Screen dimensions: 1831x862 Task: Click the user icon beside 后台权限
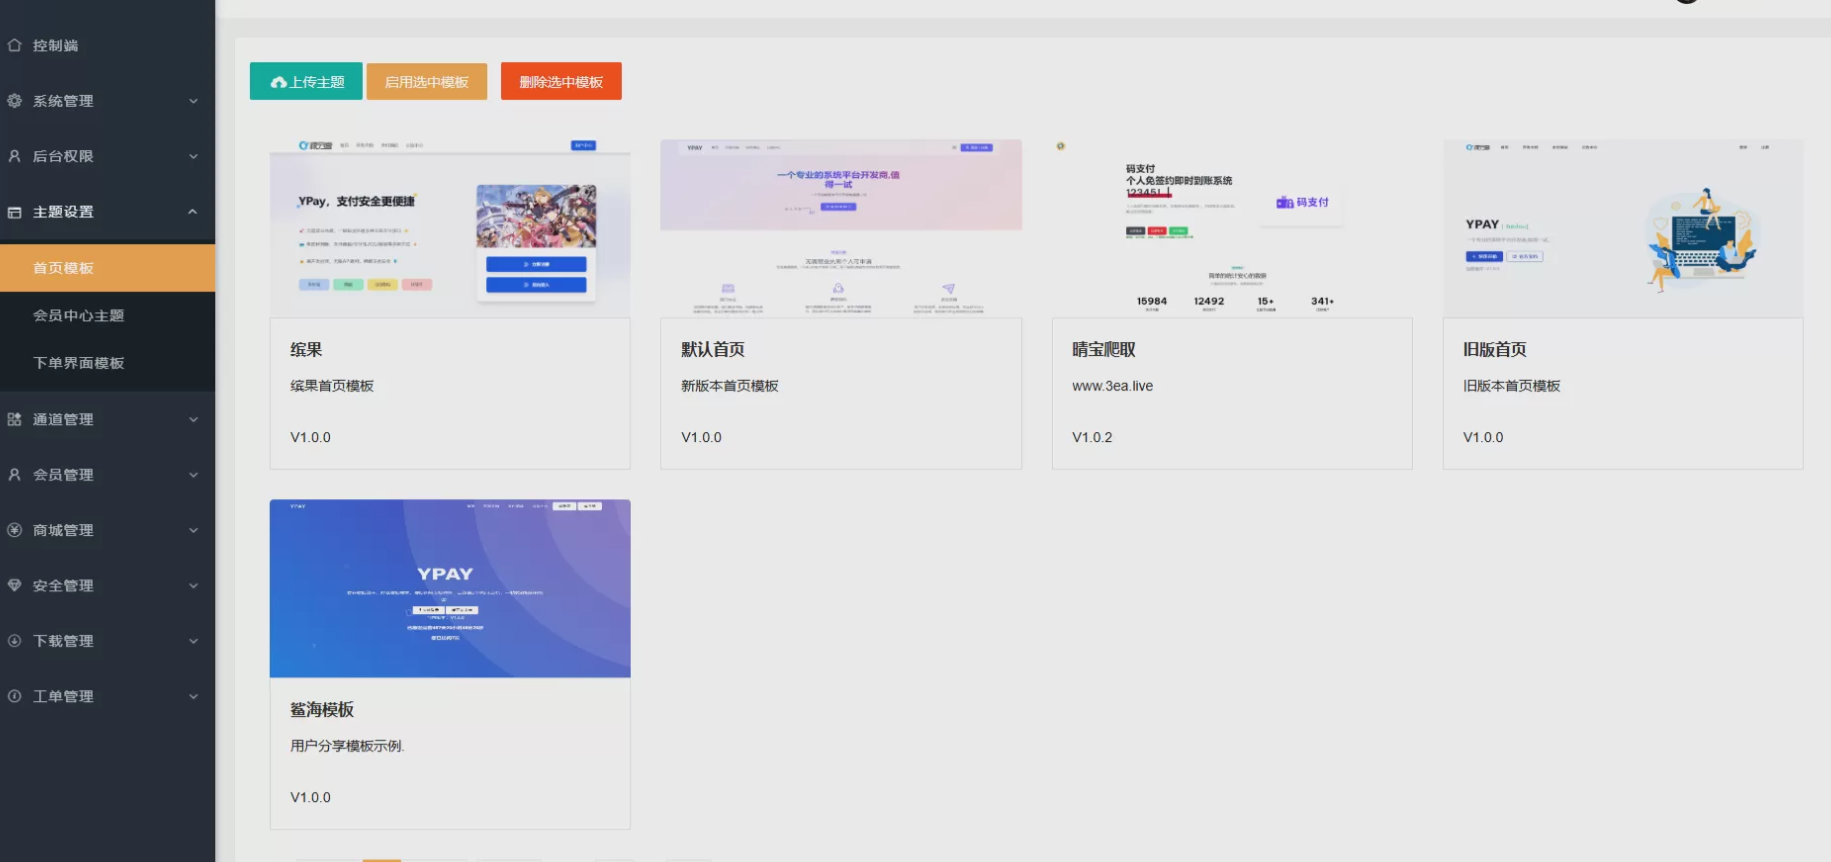pyautogui.click(x=14, y=156)
